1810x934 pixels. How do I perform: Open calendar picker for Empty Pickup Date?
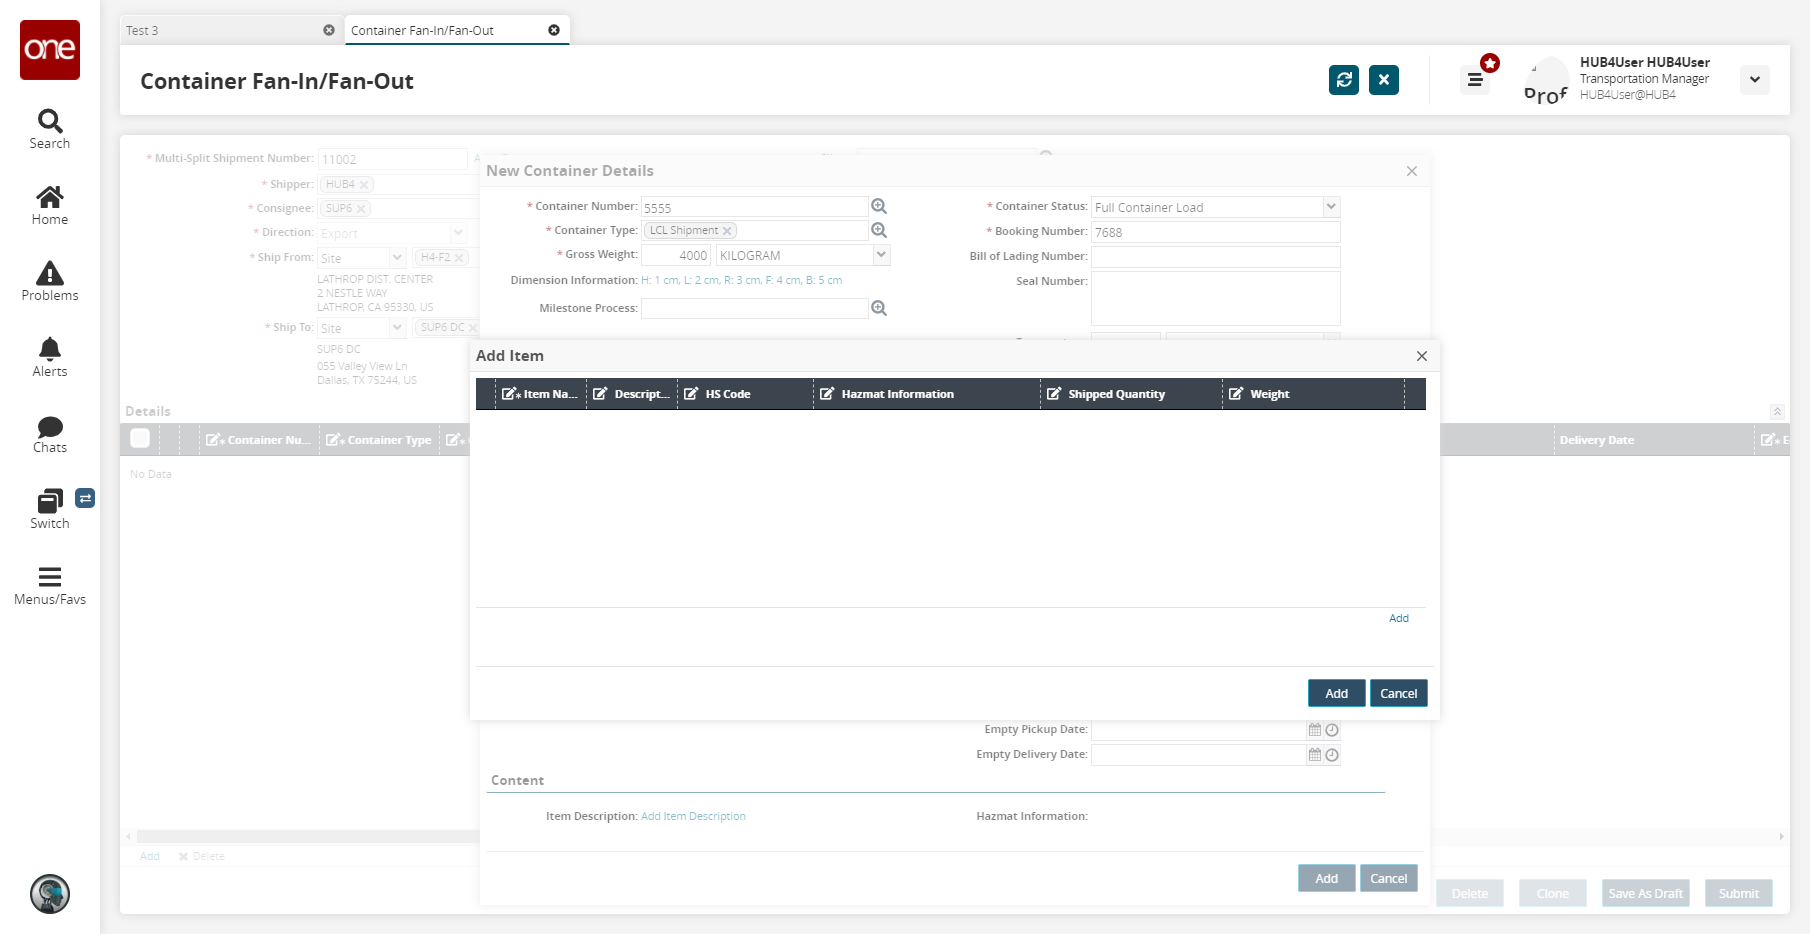tap(1315, 730)
